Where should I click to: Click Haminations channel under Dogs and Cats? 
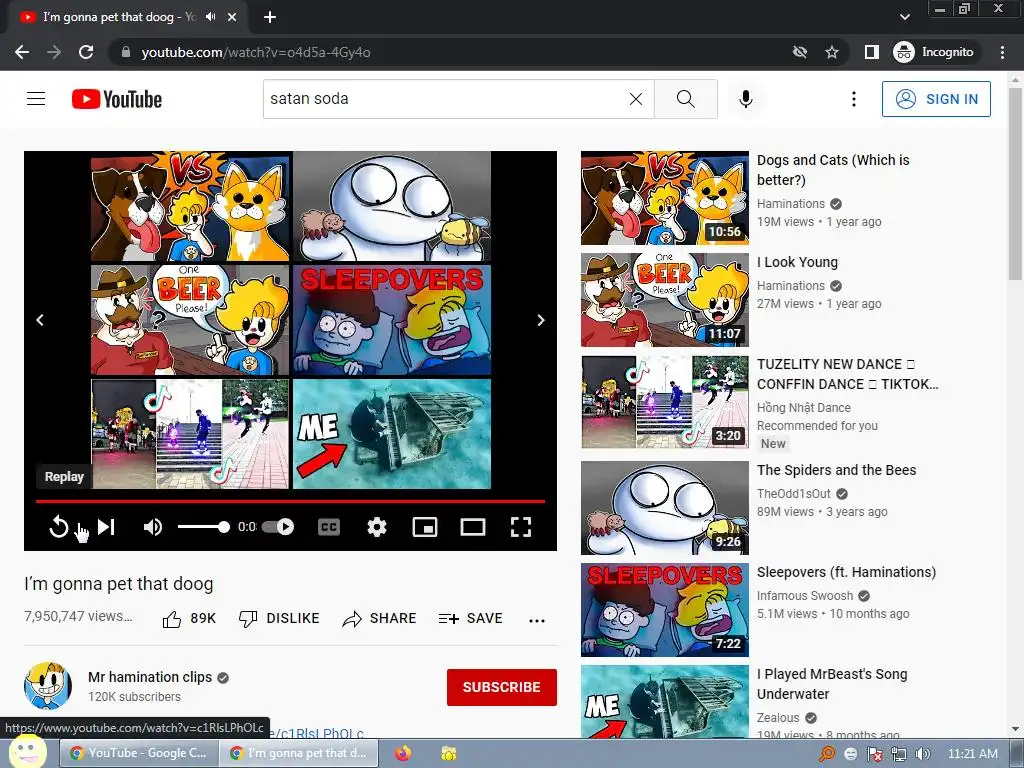[791, 204]
